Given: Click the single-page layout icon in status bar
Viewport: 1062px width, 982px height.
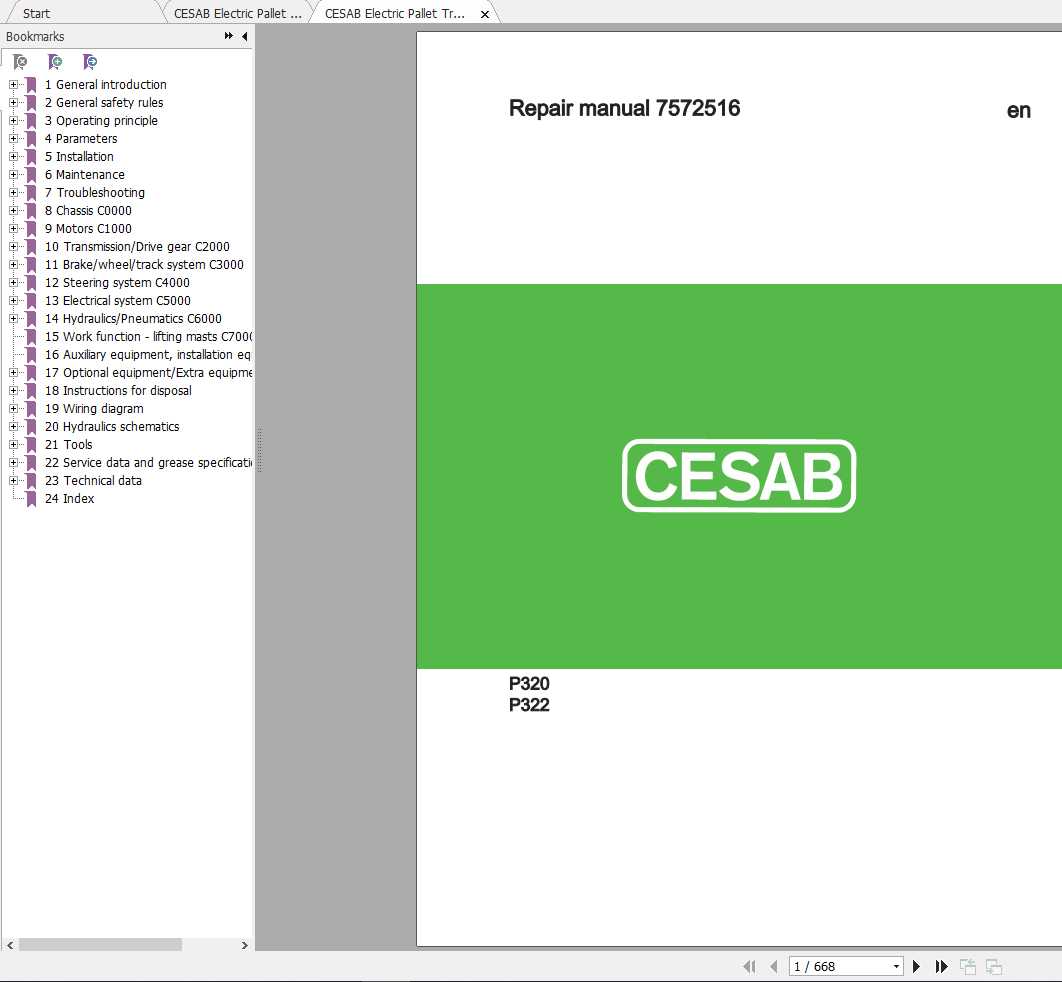Looking at the screenshot, I should tap(968, 966).
